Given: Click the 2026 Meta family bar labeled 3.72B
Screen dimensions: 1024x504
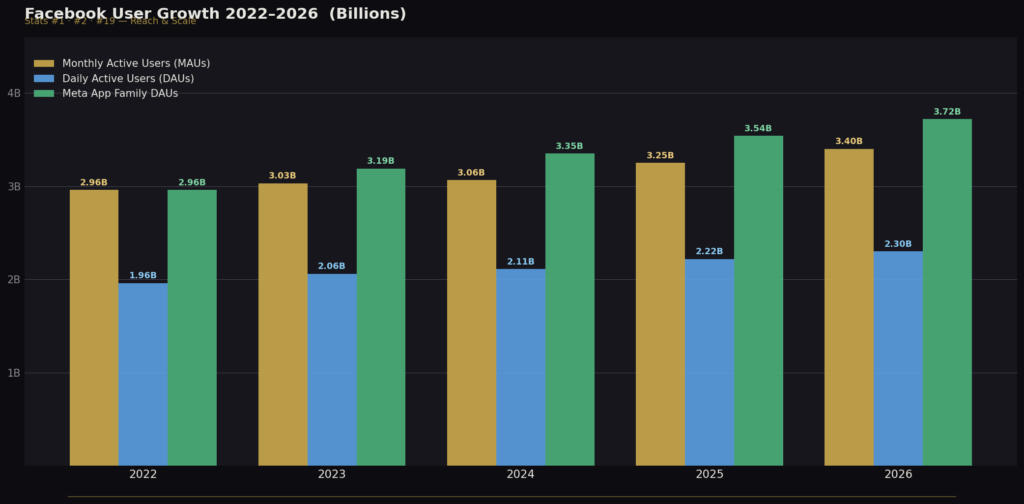Looking at the screenshot, I should click(x=947, y=292).
